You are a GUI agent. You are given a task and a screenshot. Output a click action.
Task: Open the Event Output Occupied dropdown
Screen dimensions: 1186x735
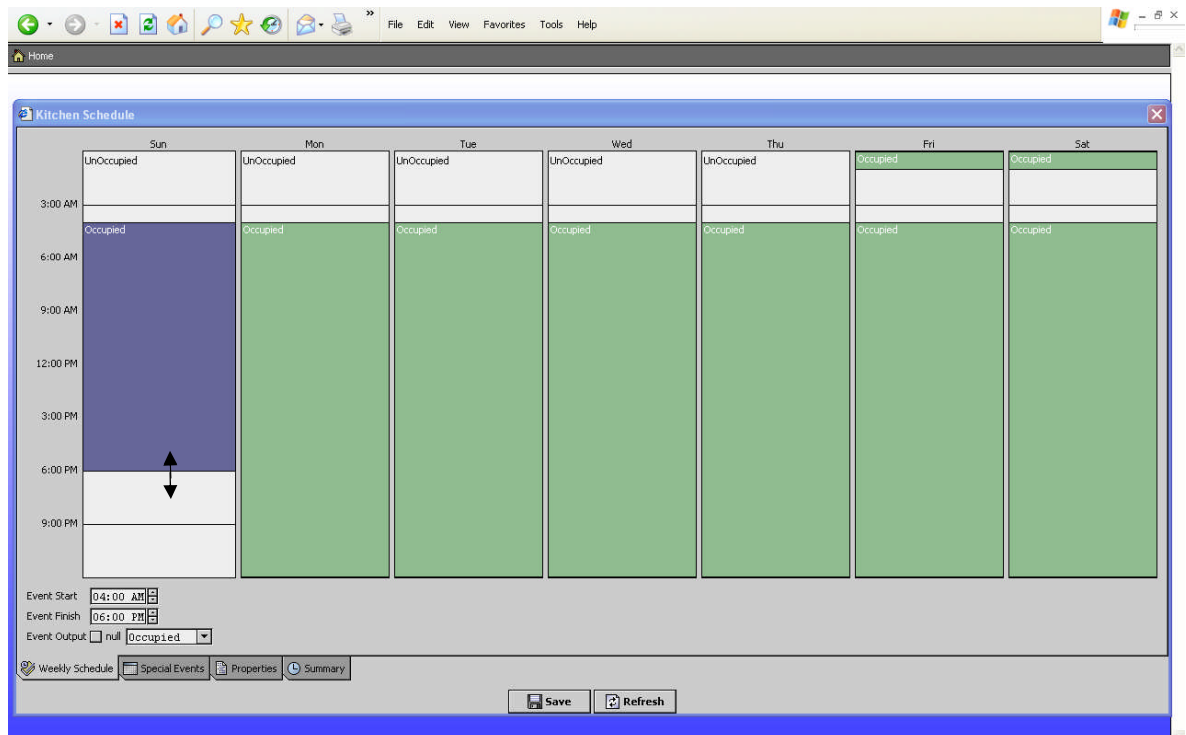[x=204, y=637]
